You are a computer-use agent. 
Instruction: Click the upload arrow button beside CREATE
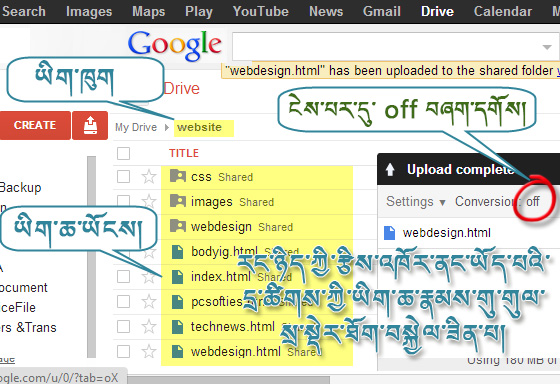(90, 125)
